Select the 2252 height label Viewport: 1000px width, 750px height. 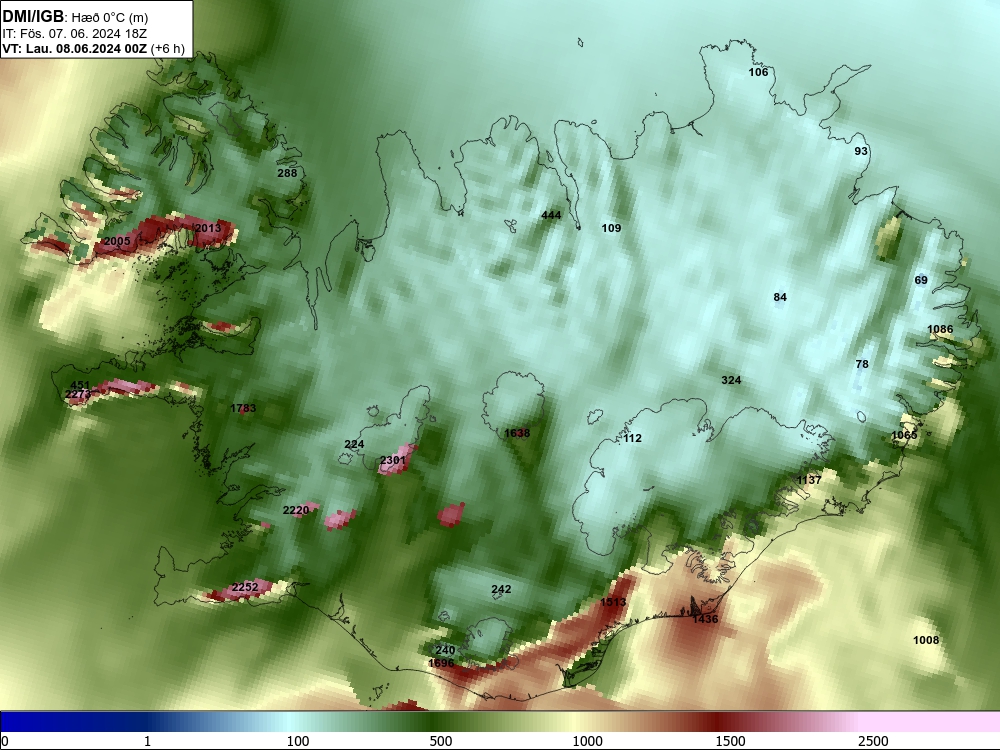pos(245,587)
